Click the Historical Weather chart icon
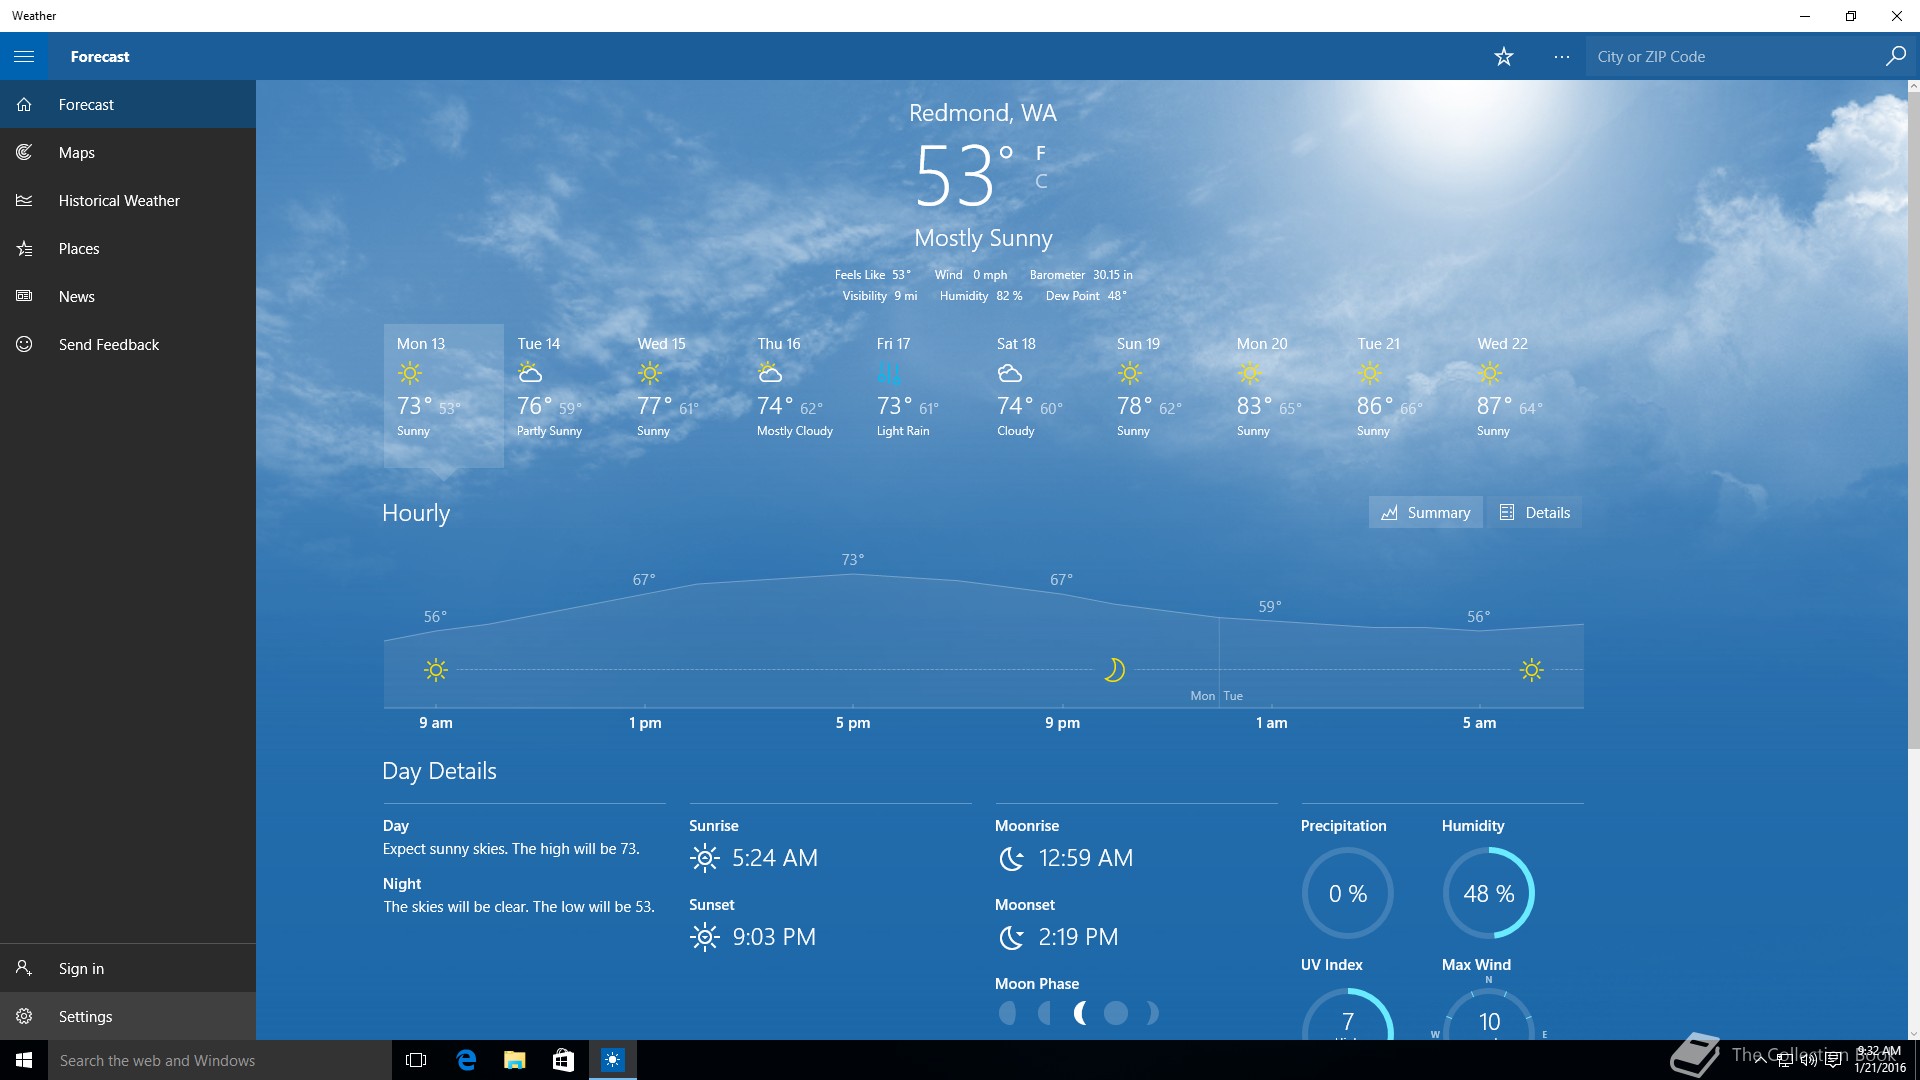The image size is (1920, 1080). 24,200
